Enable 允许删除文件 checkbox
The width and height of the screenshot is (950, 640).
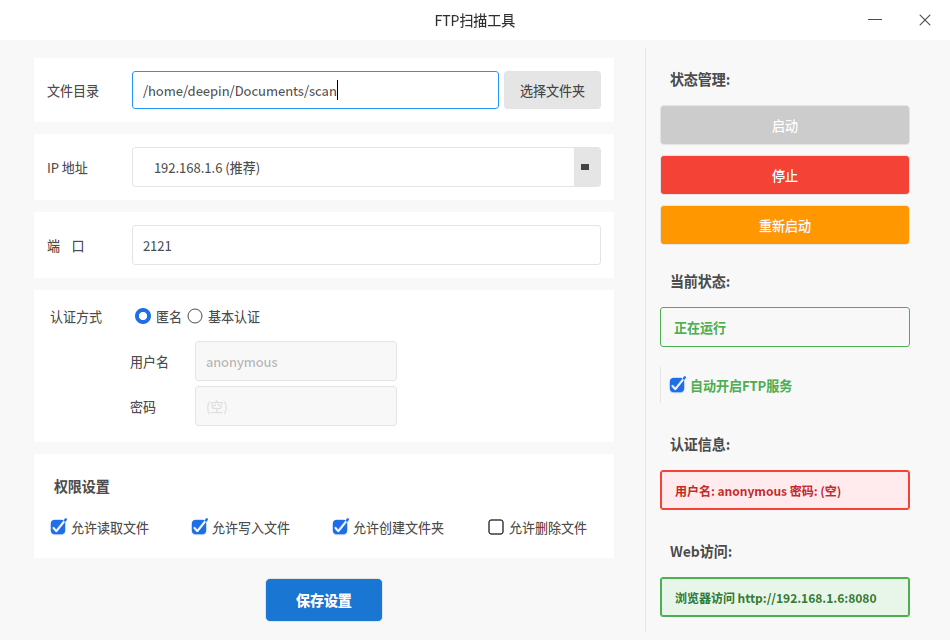[x=496, y=527]
